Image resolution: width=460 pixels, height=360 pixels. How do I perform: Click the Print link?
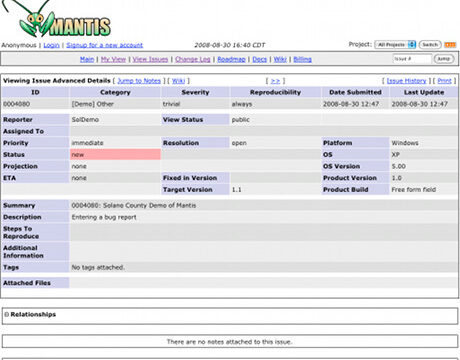click(444, 81)
